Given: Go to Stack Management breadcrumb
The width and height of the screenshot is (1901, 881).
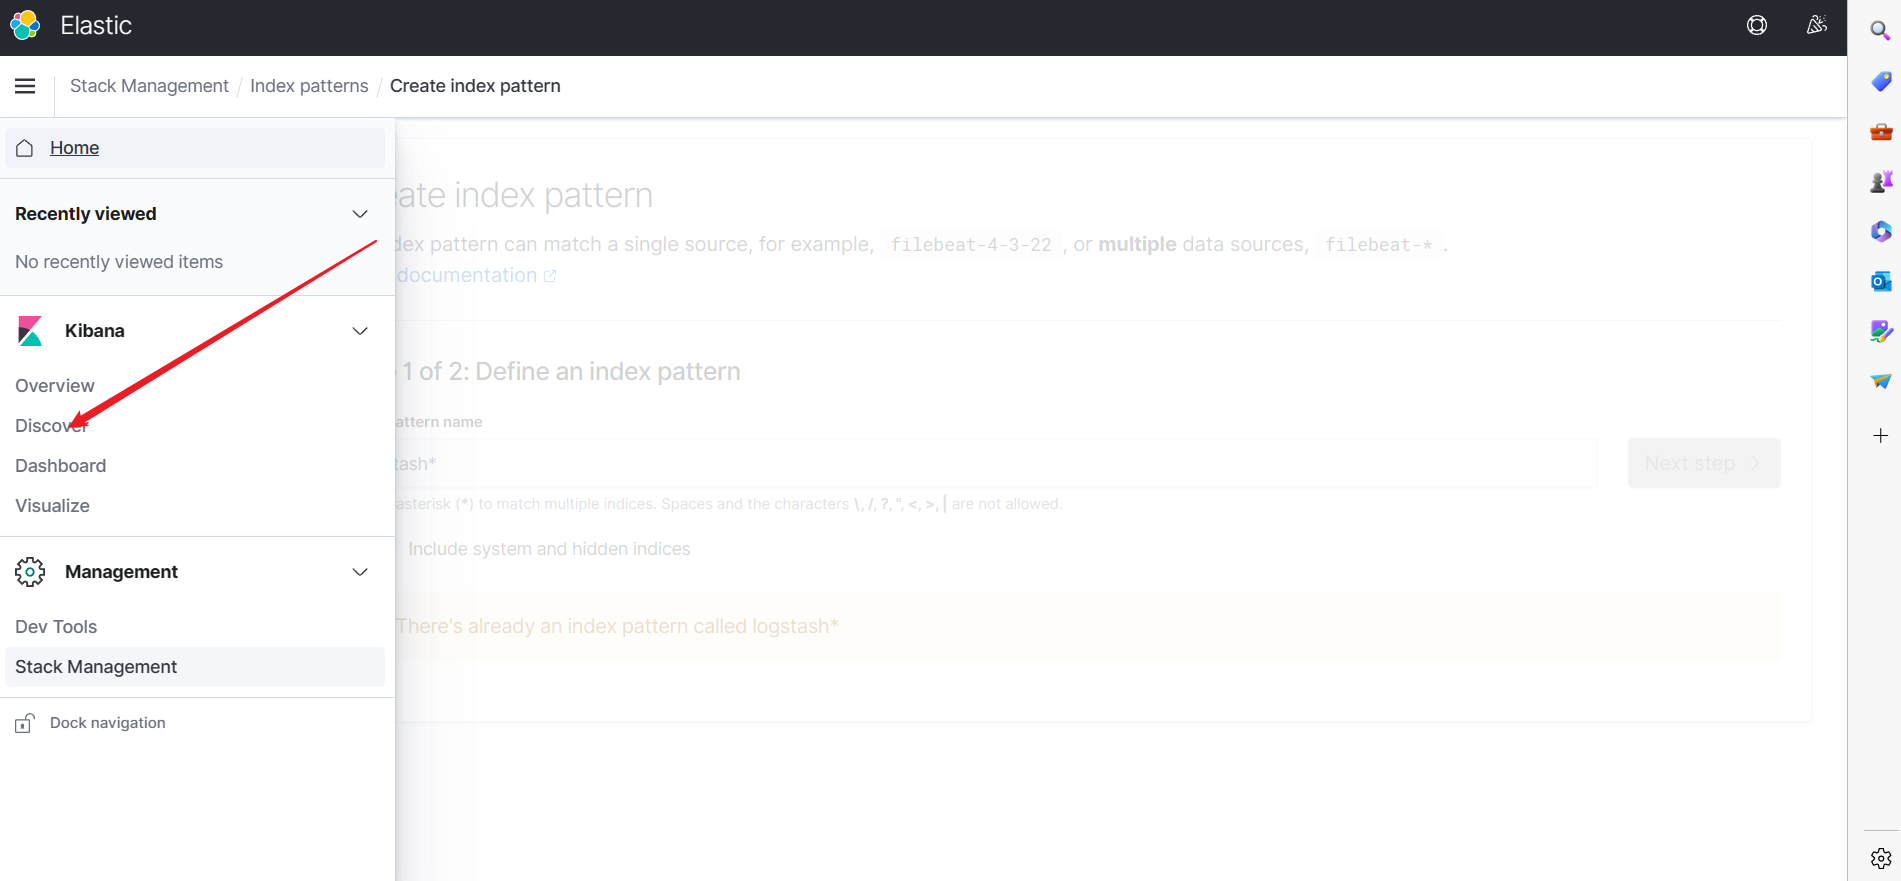Looking at the screenshot, I should [x=149, y=86].
